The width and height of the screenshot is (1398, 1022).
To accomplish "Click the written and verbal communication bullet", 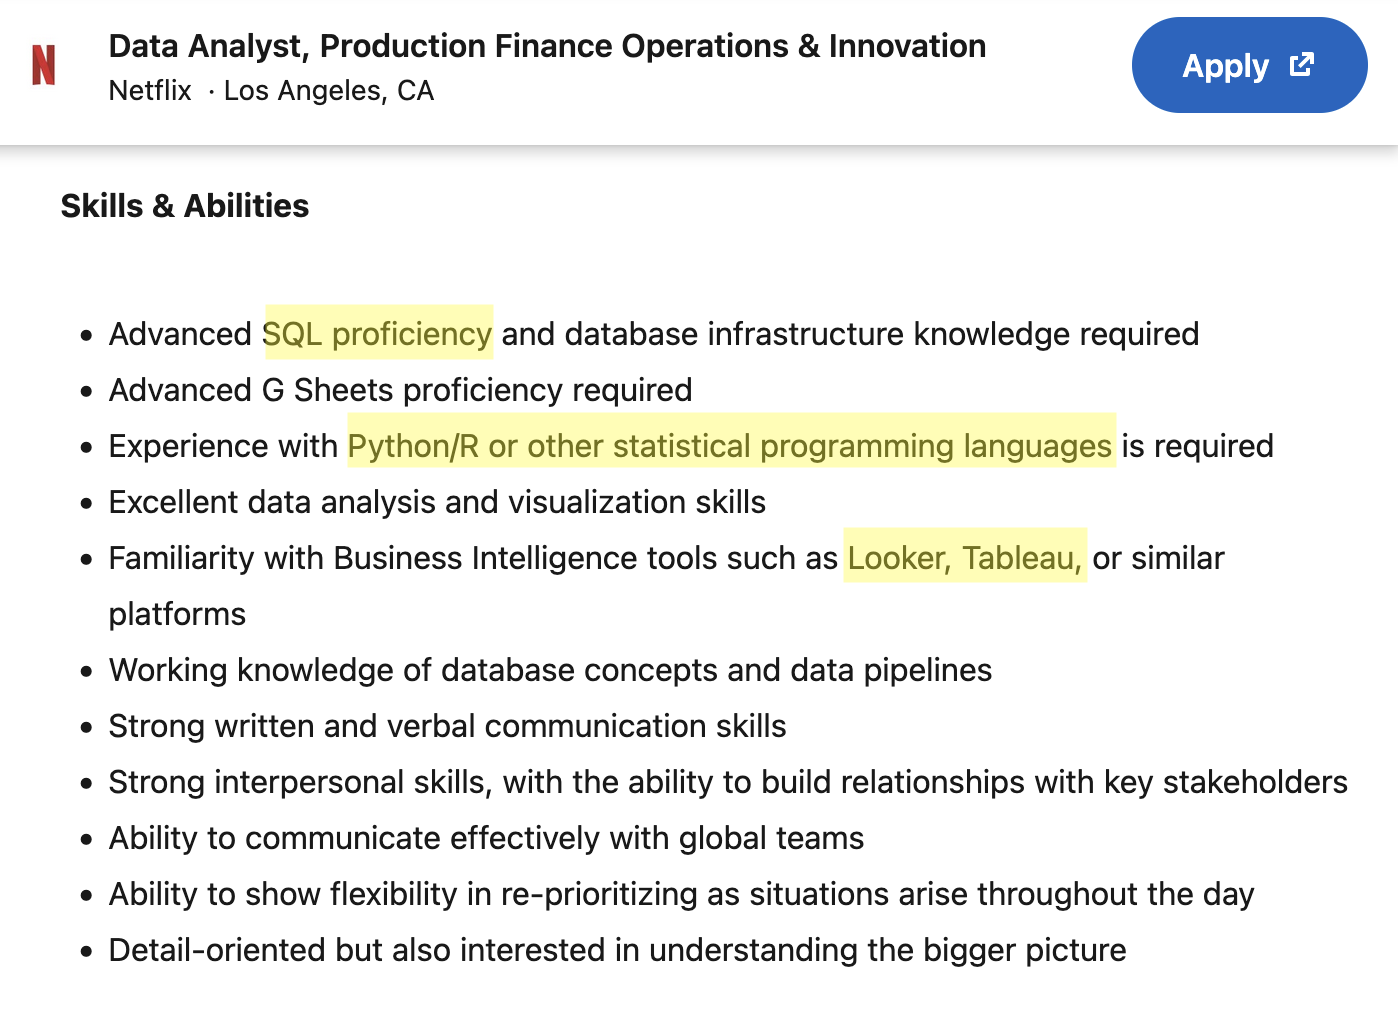I will 447,726.
